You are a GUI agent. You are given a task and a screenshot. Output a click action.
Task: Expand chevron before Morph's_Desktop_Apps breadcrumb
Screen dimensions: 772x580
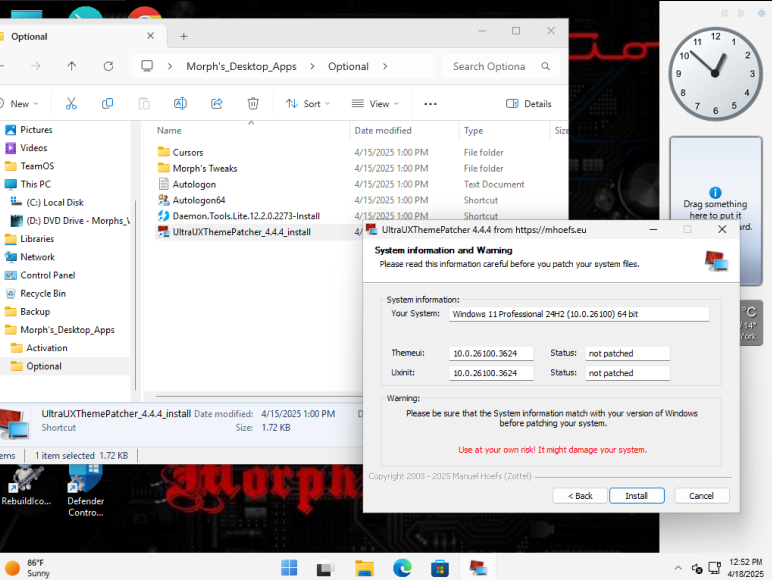pos(170,66)
